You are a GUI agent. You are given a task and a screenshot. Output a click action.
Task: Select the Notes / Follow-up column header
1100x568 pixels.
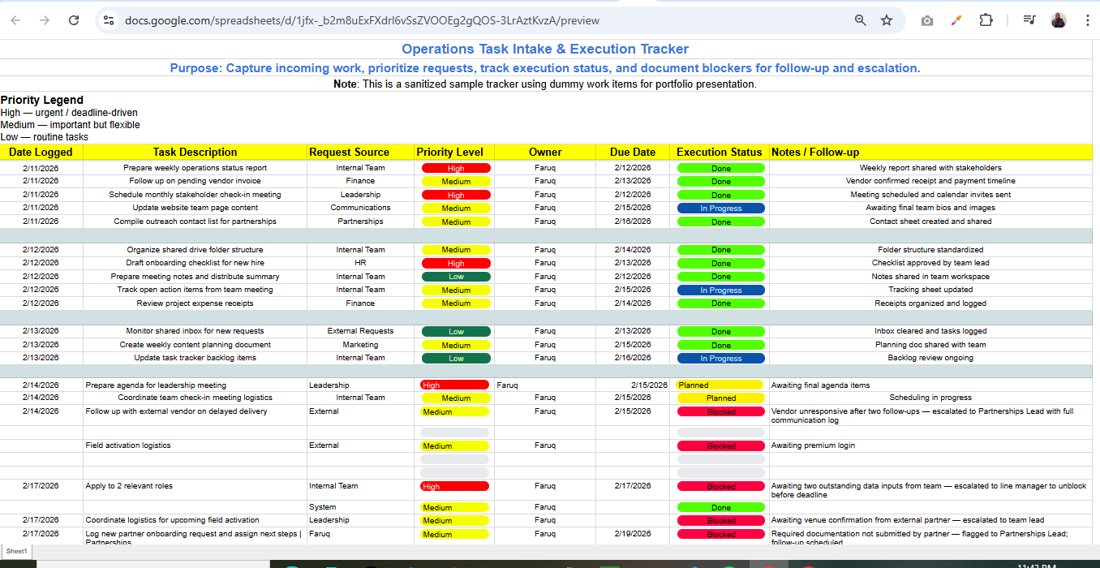tap(930, 152)
